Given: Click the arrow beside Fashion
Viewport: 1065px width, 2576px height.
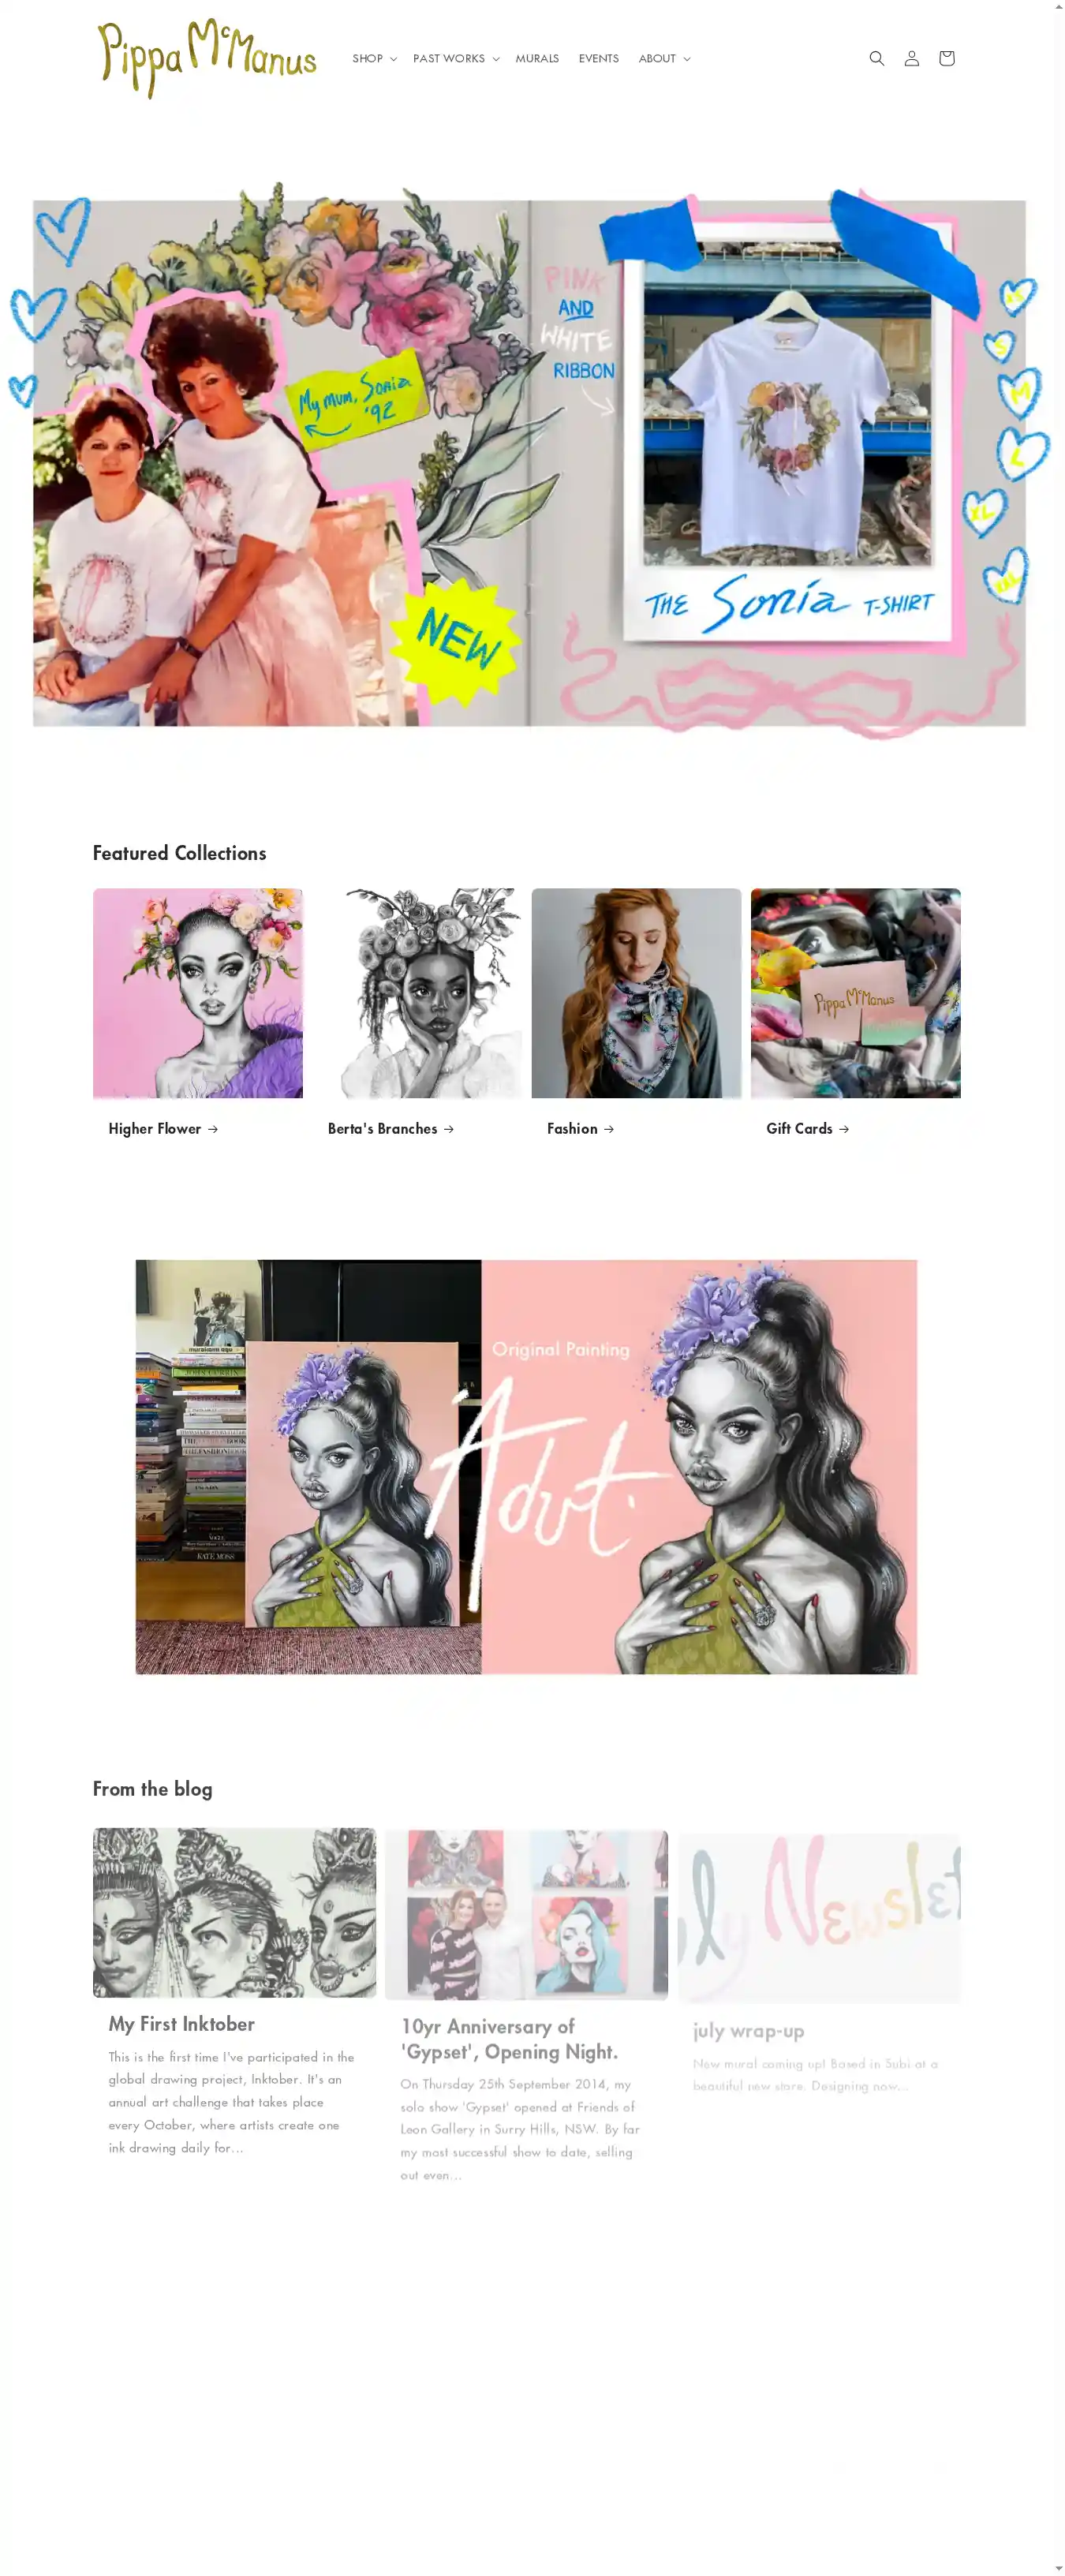Looking at the screenshot, I should 609,1129.
